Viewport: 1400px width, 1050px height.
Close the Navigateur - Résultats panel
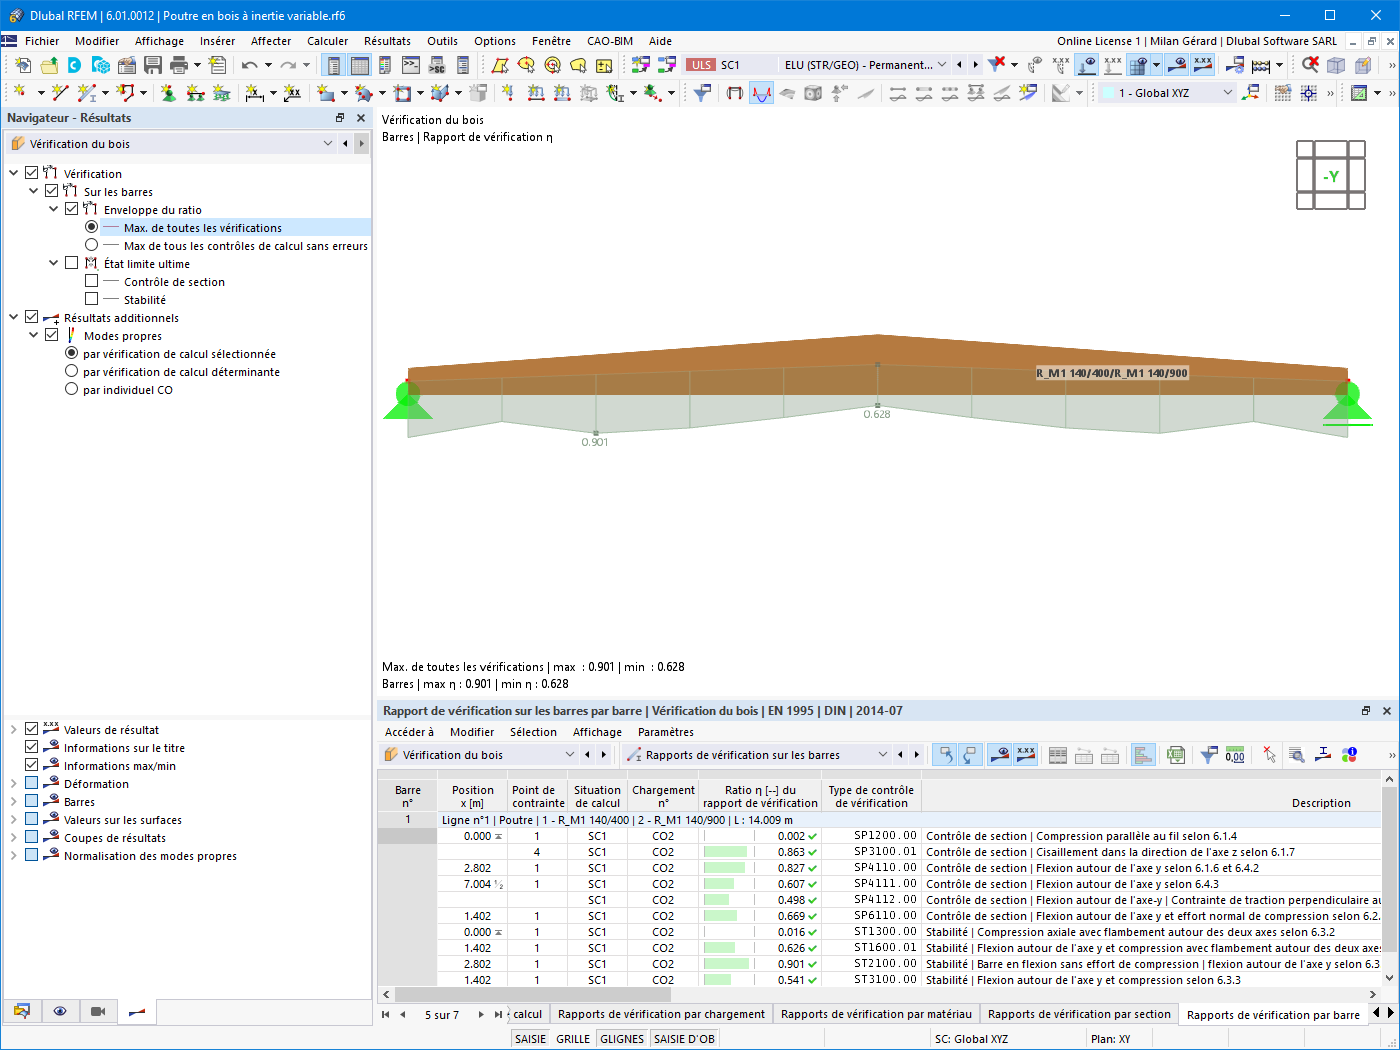361,118
